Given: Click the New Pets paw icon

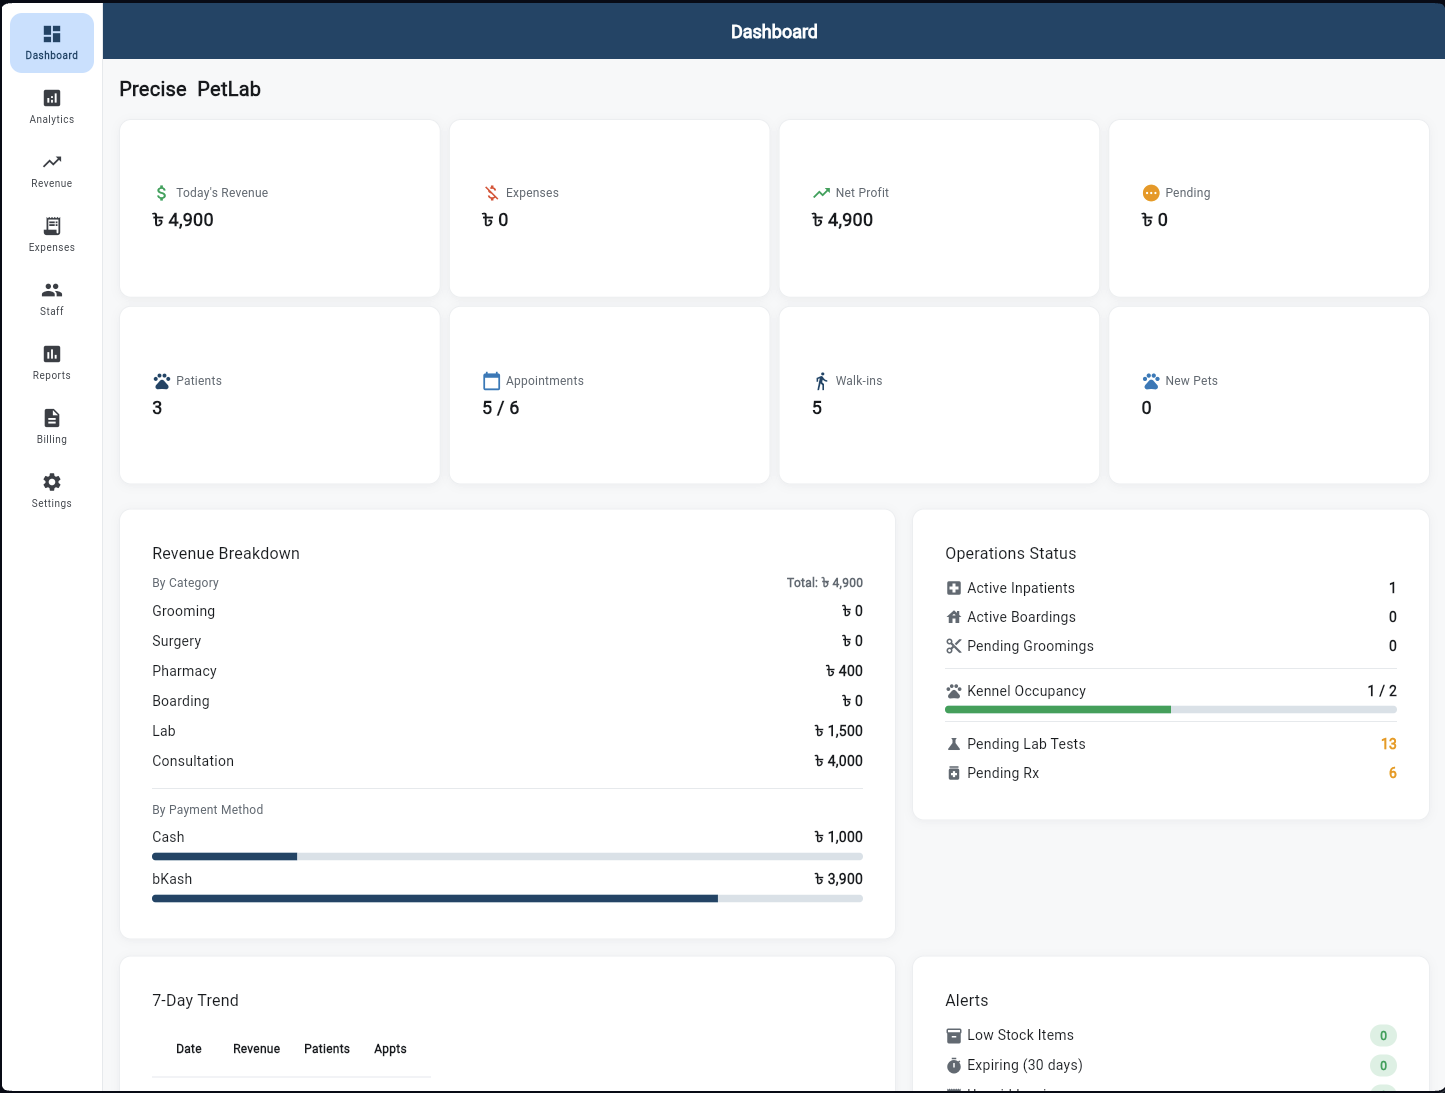Looking at the screenshot, I should coord(1149,380).
